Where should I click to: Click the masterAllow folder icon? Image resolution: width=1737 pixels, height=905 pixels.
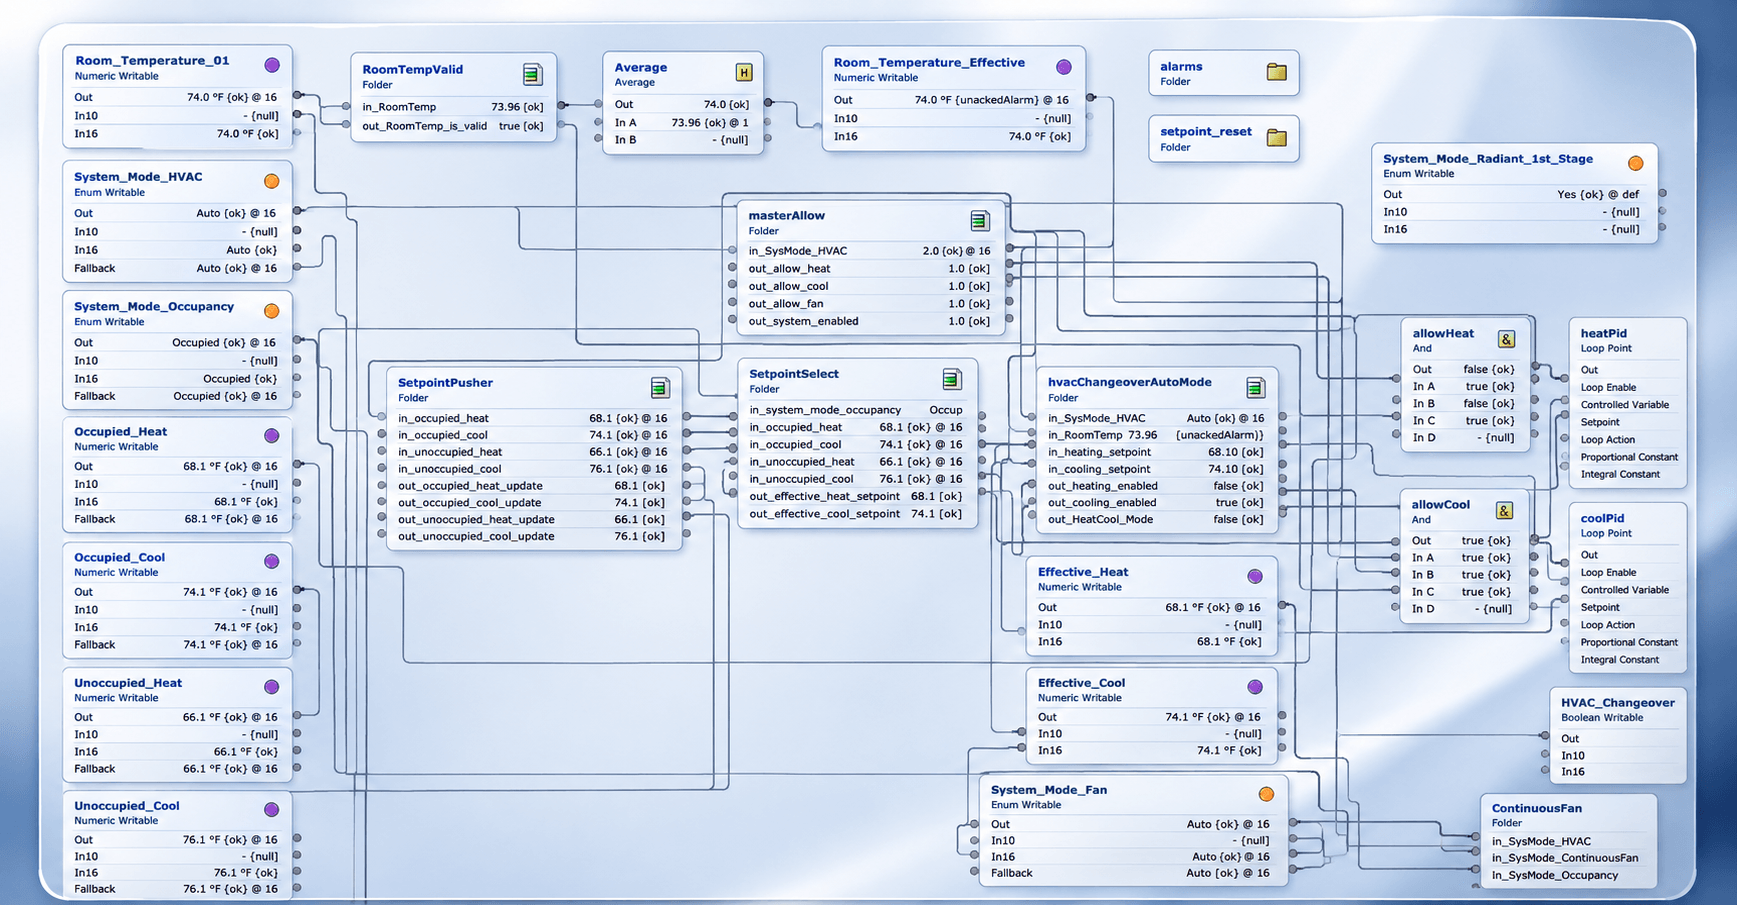pos(980,220)
